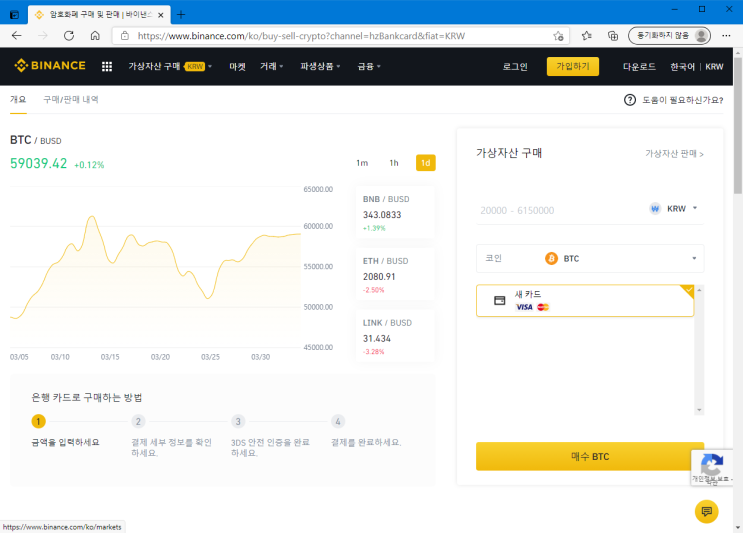Click the BTC price 59039.42
This screenshot has width=743, height=533.
(x=38, y=163)
